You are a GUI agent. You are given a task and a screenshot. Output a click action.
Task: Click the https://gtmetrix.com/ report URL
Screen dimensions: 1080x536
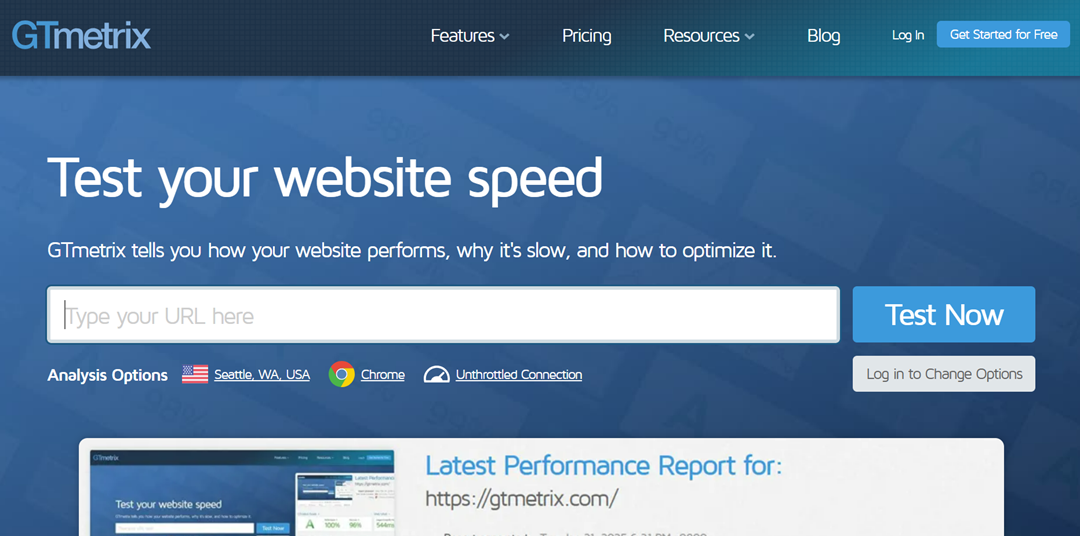(521, 498)
